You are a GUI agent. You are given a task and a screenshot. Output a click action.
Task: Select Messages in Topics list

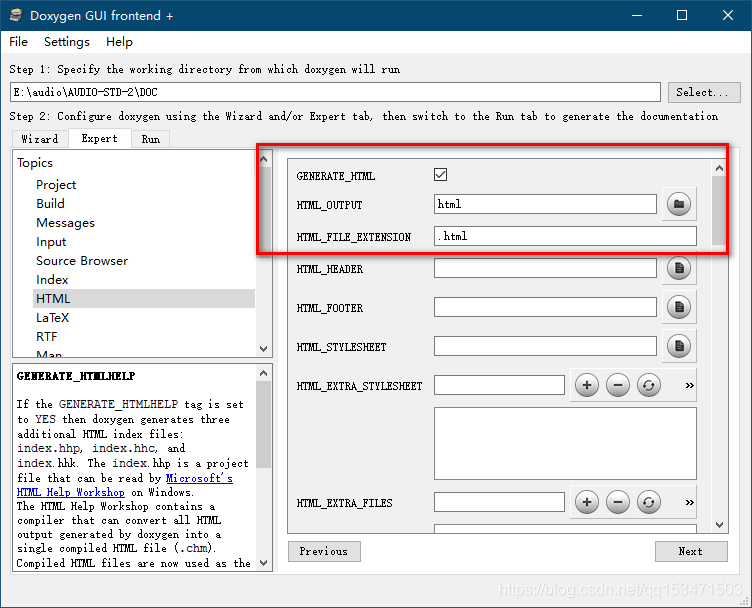point(65,223)
